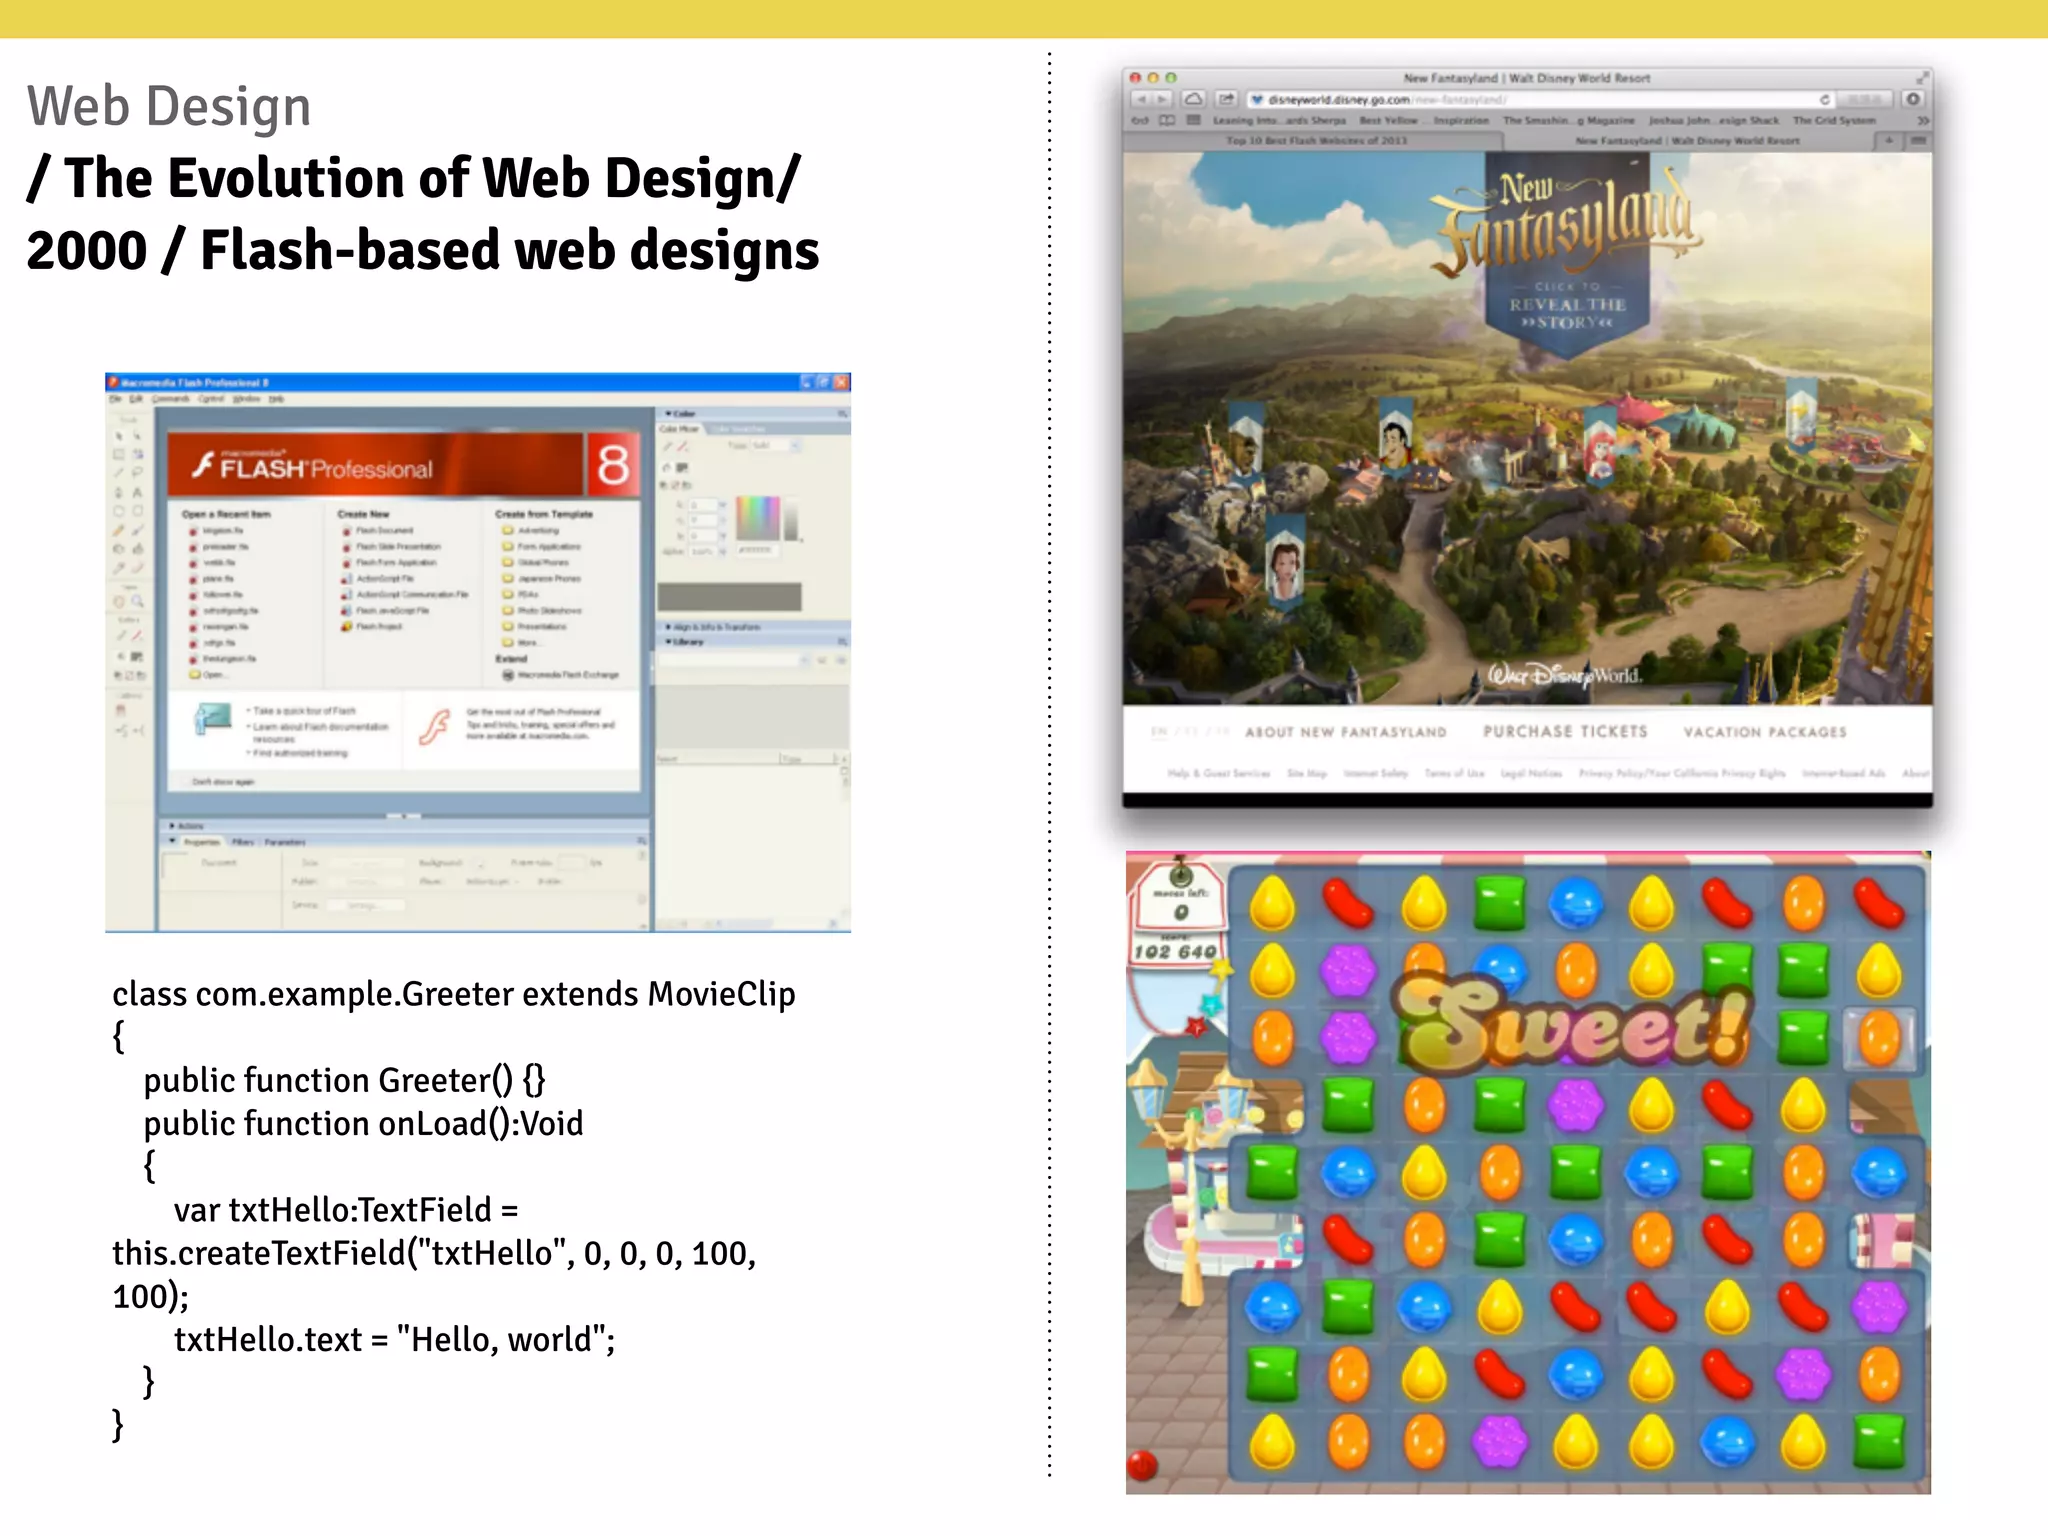Click the Open... folder link in recent items
2048x1536 pixels.
207,675
